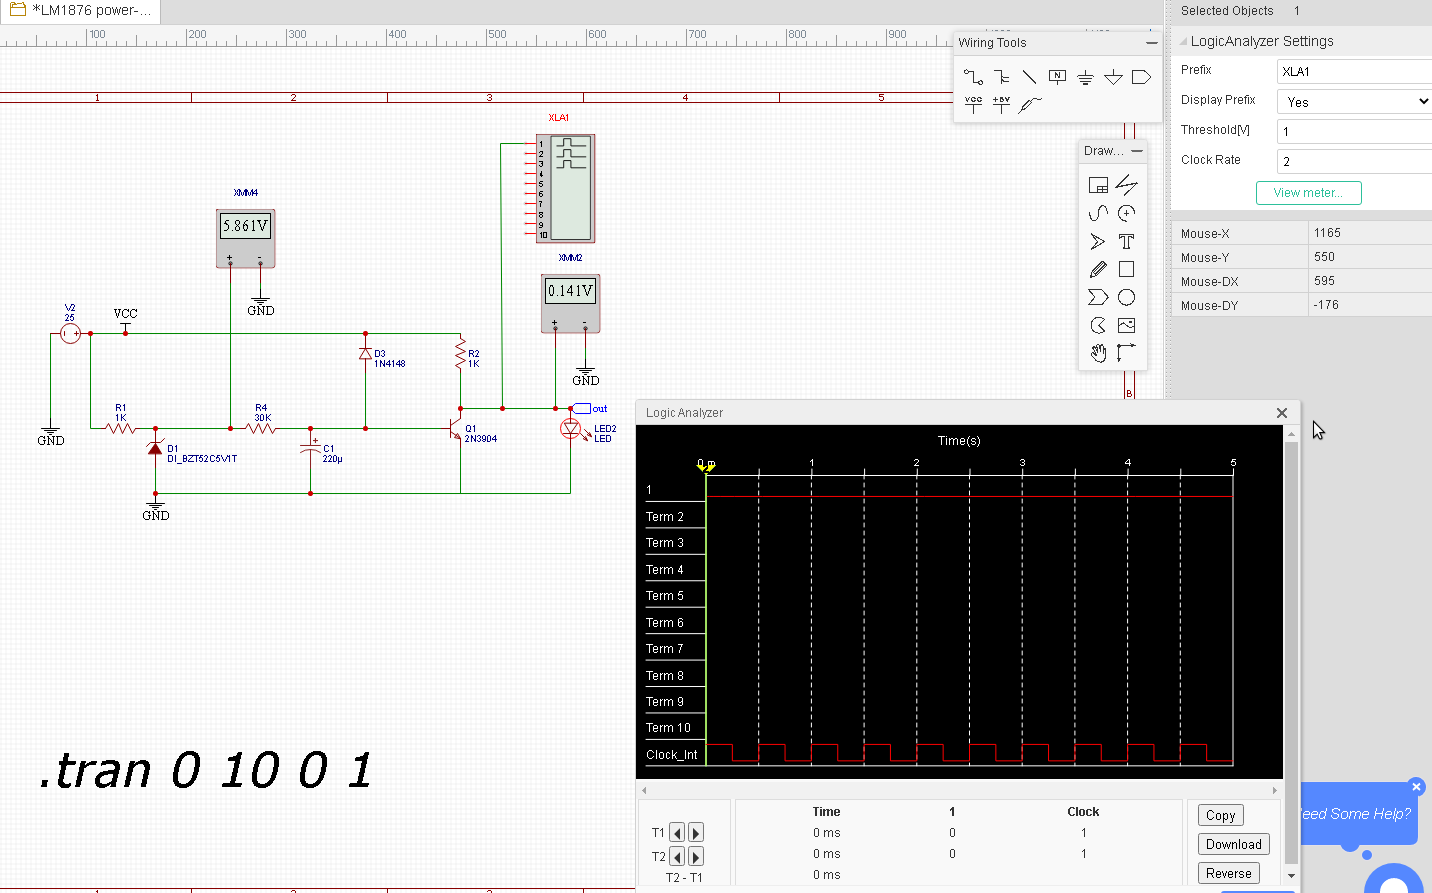Select the Line drawing tool
This screenshot has height=893, width=1432.
coord(1126,185)
